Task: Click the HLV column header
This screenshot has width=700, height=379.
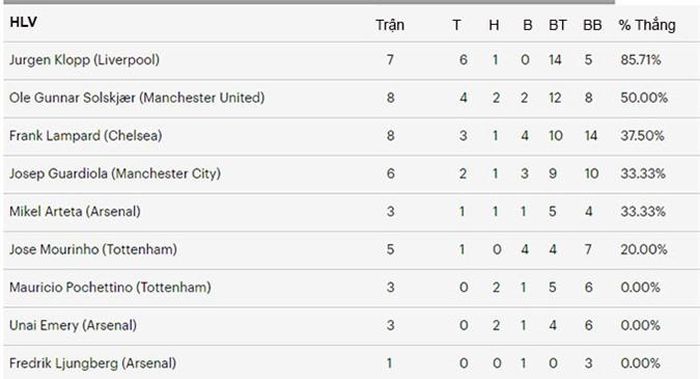Action: pos(23,22)
